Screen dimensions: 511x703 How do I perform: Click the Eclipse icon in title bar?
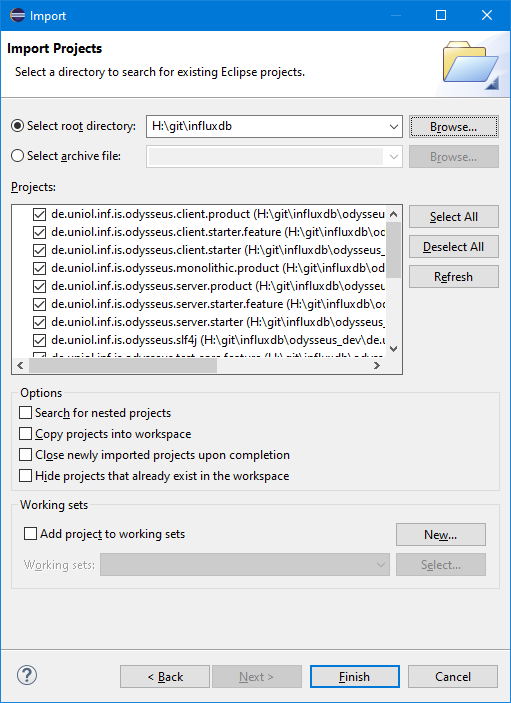(17, 15)
